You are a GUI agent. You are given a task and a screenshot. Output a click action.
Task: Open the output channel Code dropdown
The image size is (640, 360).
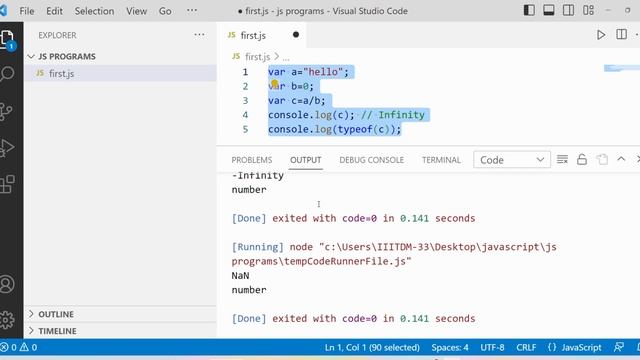tap(512, 160)
